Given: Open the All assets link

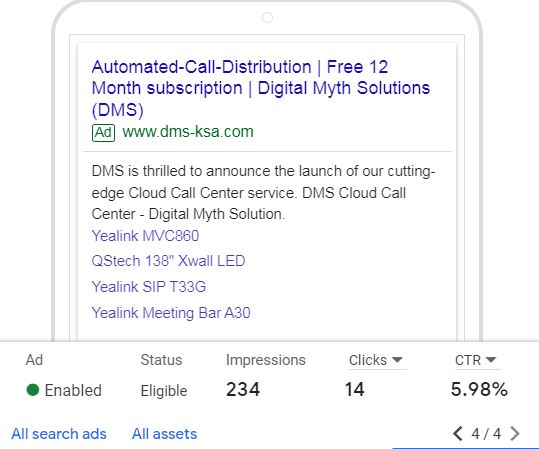Looking at the screenshot, I should [164, 434].
